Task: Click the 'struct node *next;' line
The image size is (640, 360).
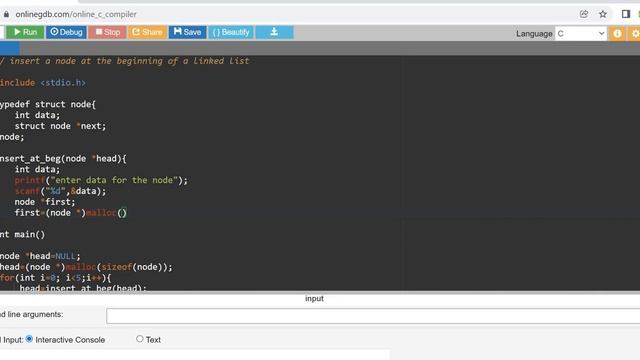Action: click(x=60, y=126)
